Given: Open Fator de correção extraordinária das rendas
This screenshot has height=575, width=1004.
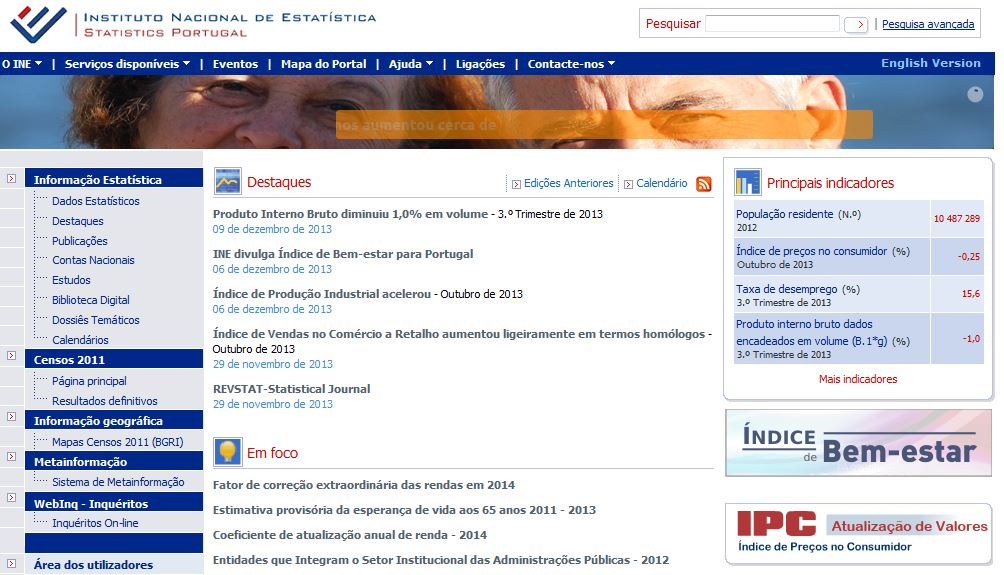Looking at the screenshot, I should tap(364, 485).
